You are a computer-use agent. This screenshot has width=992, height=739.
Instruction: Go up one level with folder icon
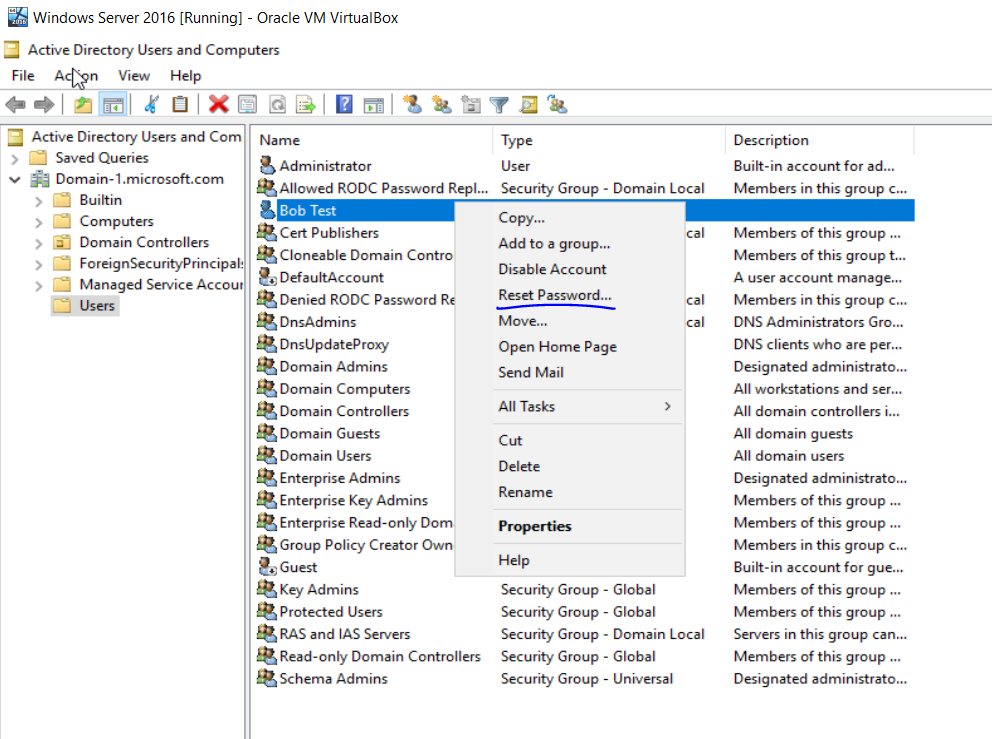(83, 104)
